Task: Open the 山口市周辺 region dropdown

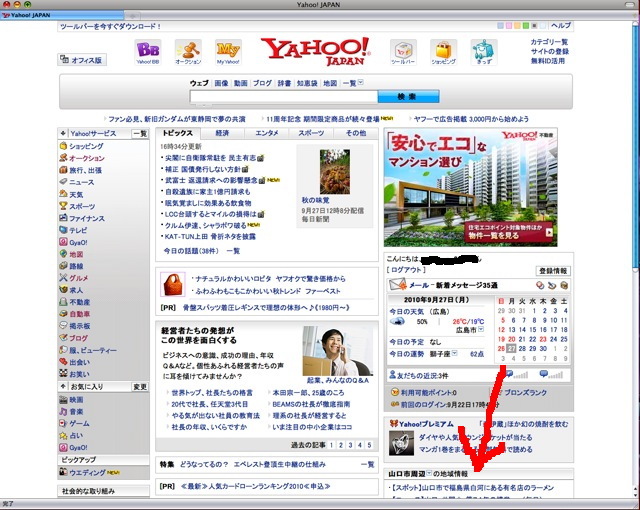Action: [x=429, y=473]
